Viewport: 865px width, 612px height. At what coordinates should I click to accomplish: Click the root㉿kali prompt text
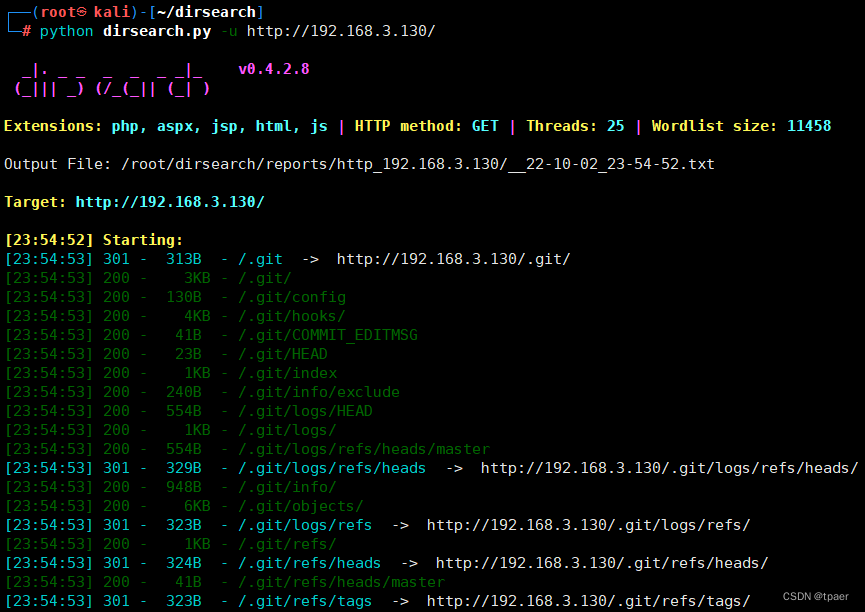85,12
